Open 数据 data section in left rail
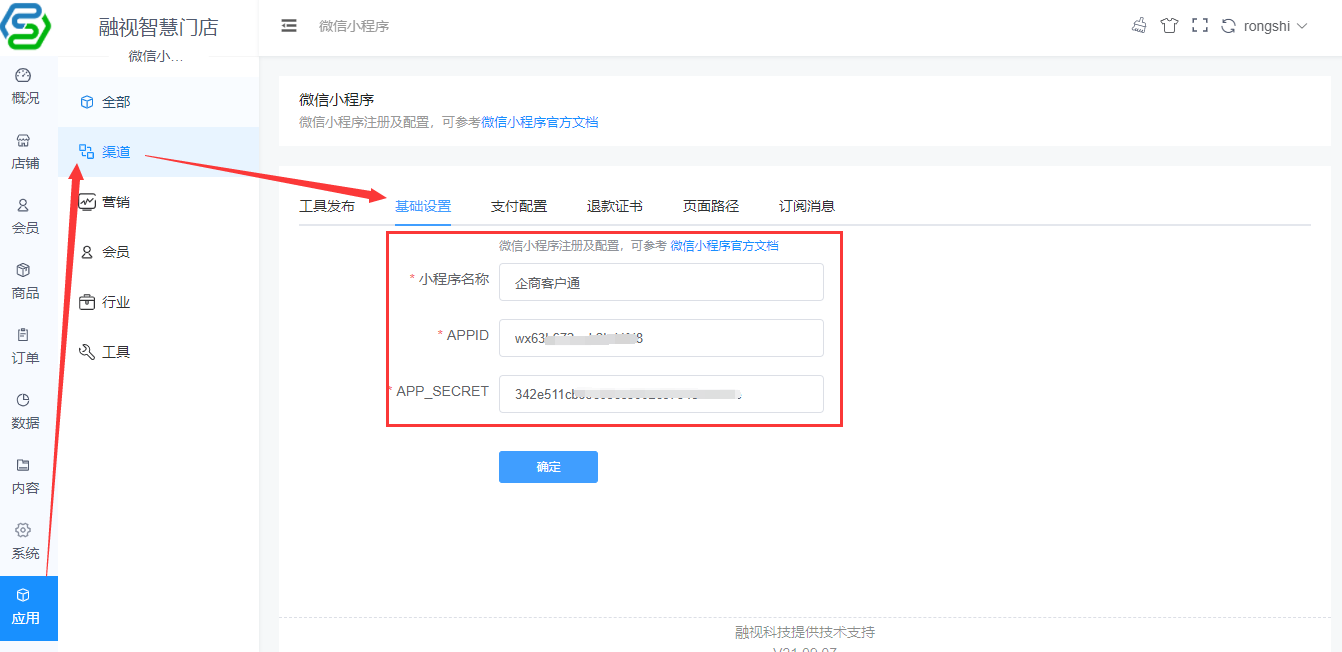Viewport: 1342px width, 652px height. [x=25, y=411]
